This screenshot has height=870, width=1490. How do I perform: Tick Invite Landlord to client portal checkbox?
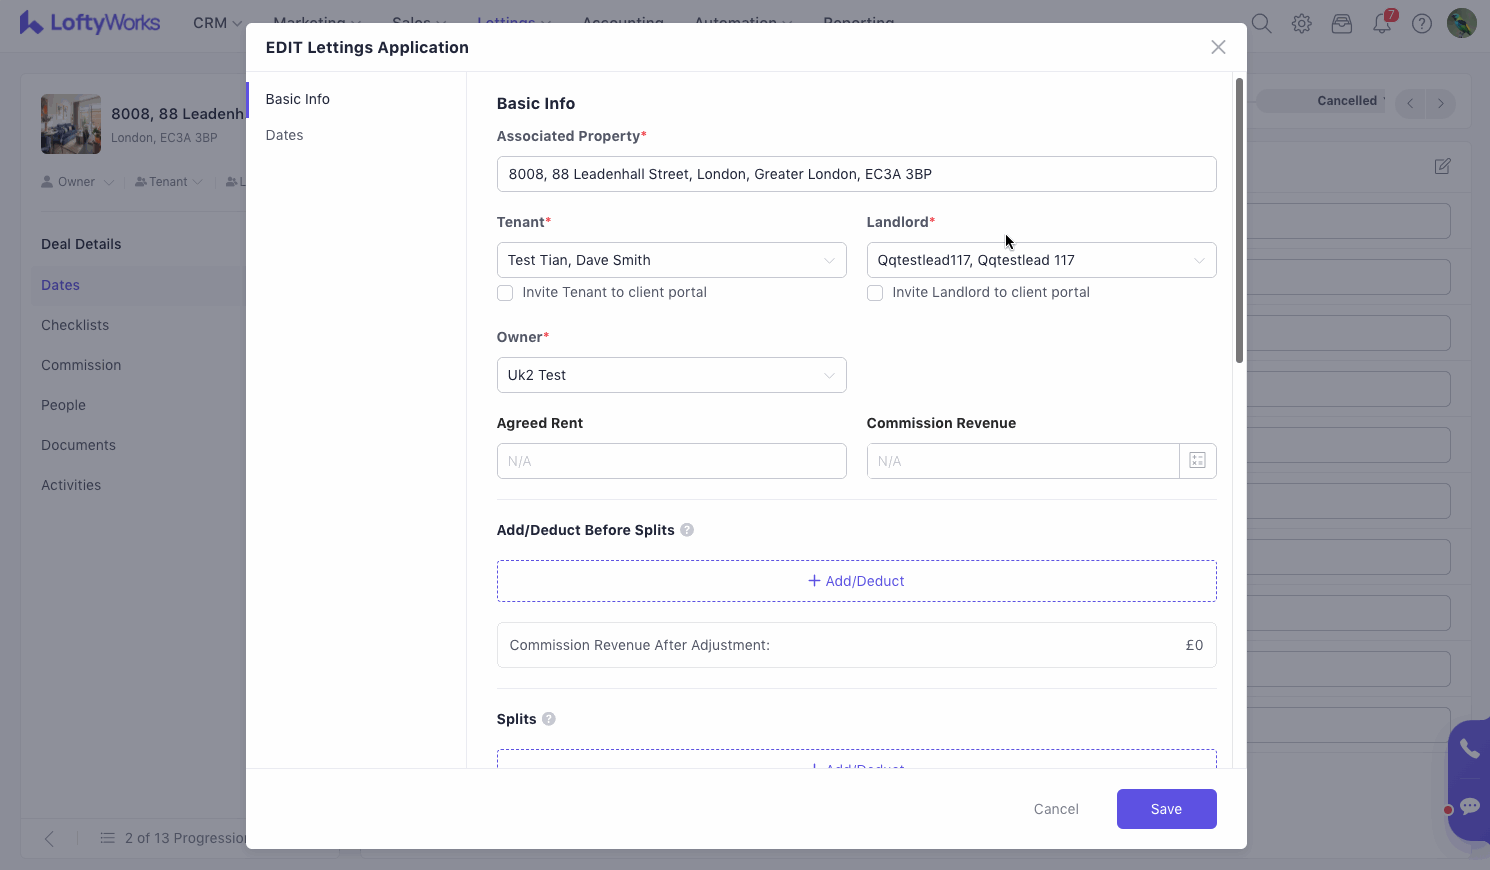tap(875, 293)
